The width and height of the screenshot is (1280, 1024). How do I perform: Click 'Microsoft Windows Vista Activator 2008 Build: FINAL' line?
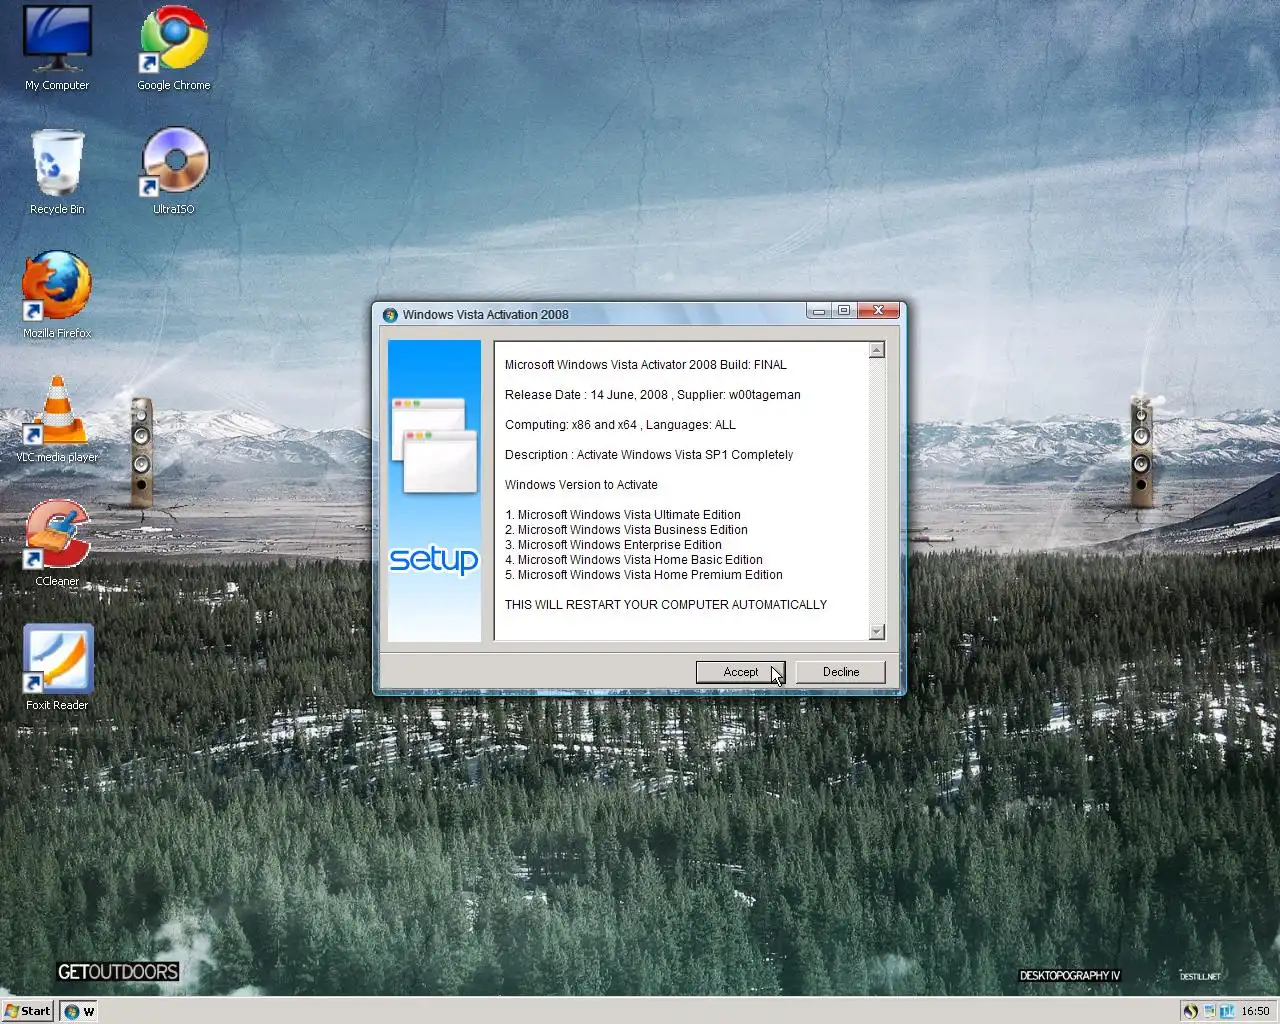(646, 365)
